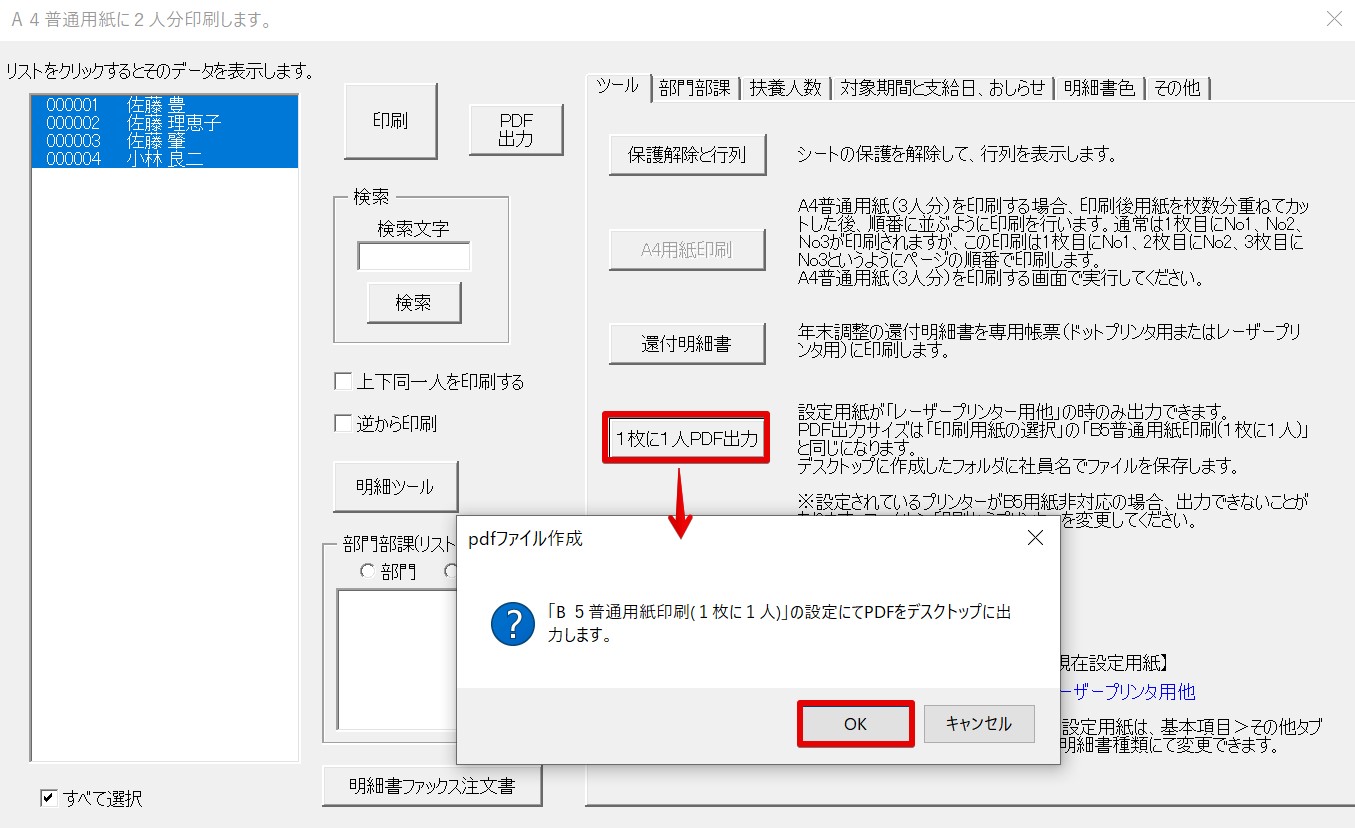
Task: Click the 検索文字 input field
Action: coord(414,257)
